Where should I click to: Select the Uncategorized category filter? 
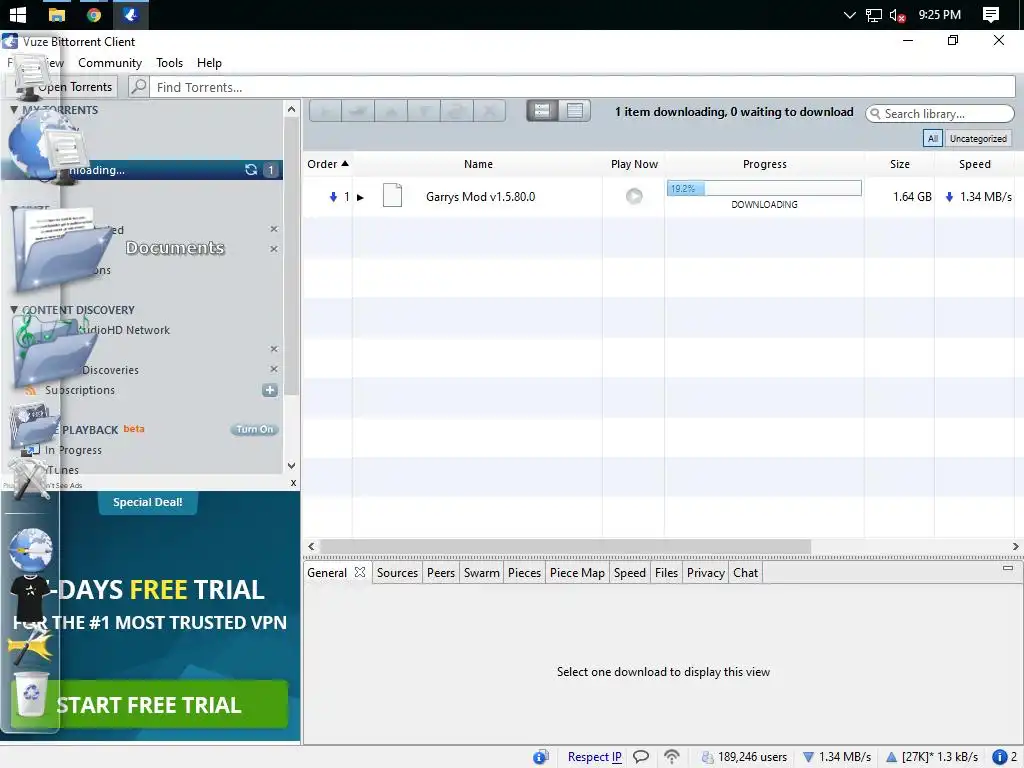978,138
